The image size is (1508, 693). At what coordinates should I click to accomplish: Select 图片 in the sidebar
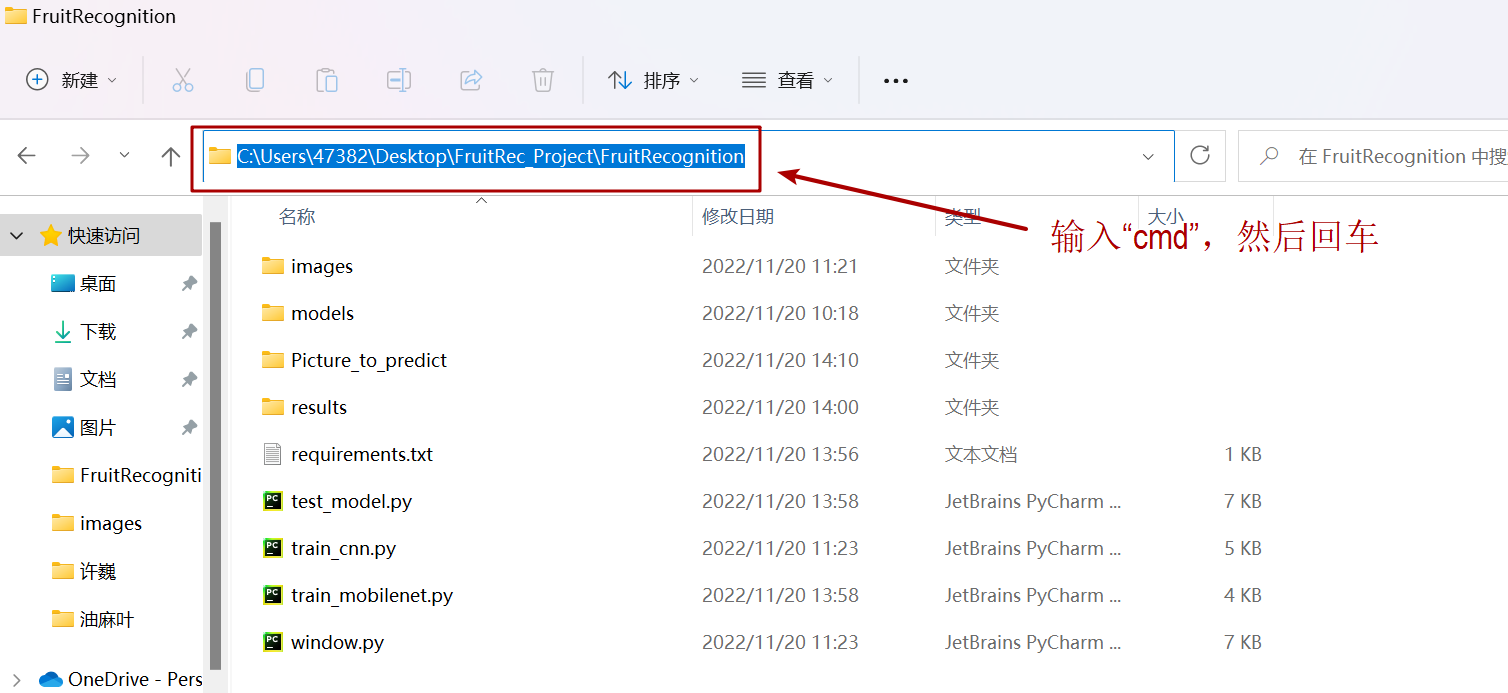tap(98, 428)
